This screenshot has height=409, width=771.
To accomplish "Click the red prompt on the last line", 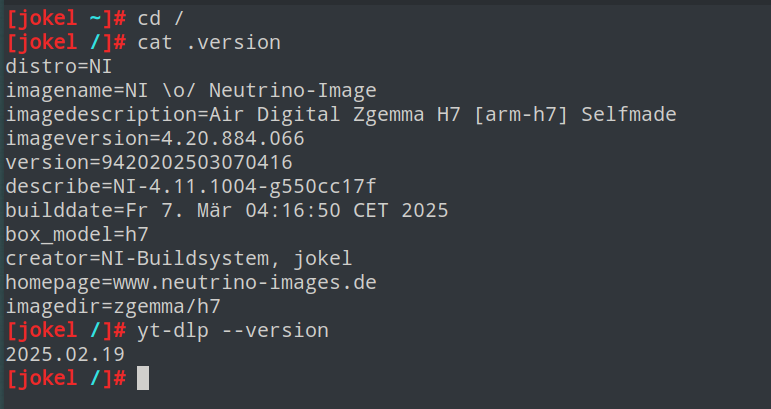I will click(x=66, y=378).
